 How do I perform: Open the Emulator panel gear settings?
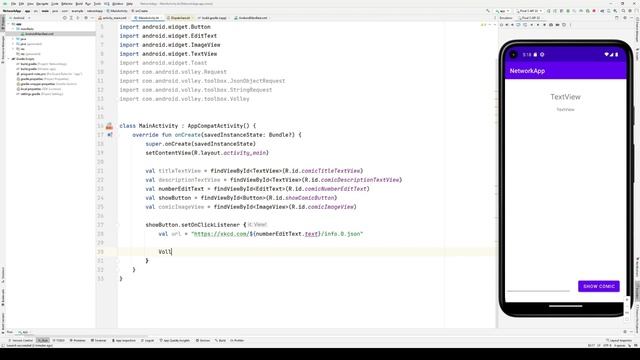click(625, 18)
